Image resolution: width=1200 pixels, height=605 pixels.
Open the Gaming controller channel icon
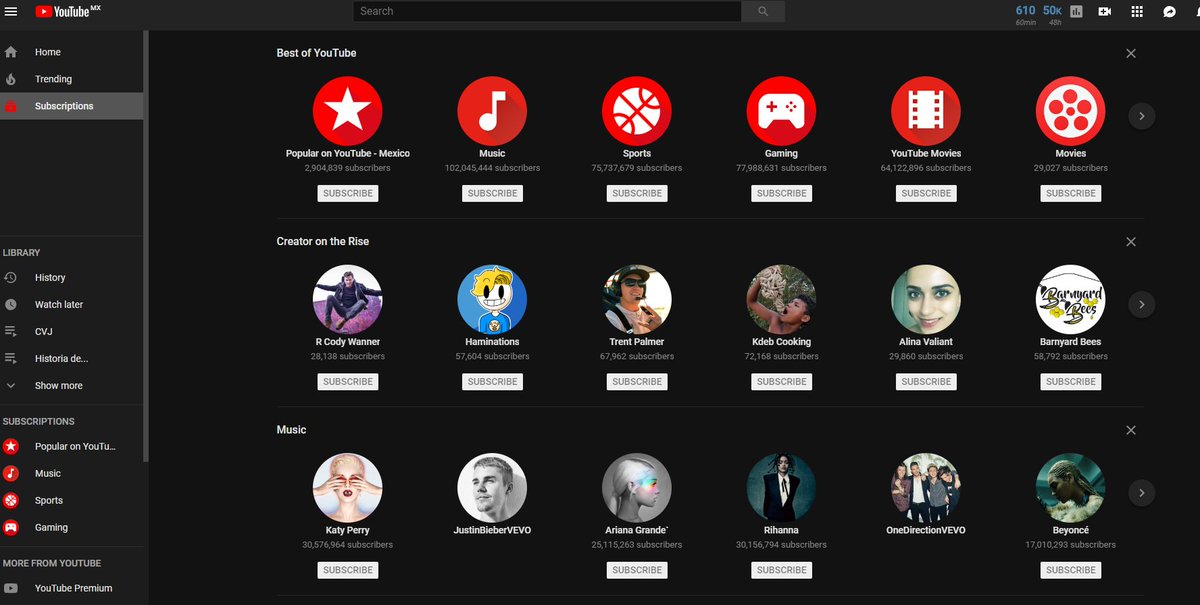pos(781,110)
